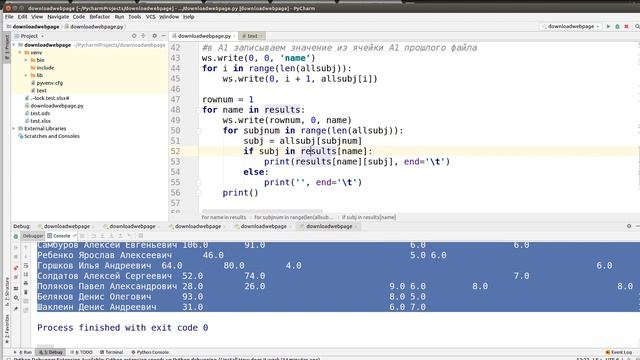
Task: Toggle the 2: Favorites side tool window
Action: 7,329
